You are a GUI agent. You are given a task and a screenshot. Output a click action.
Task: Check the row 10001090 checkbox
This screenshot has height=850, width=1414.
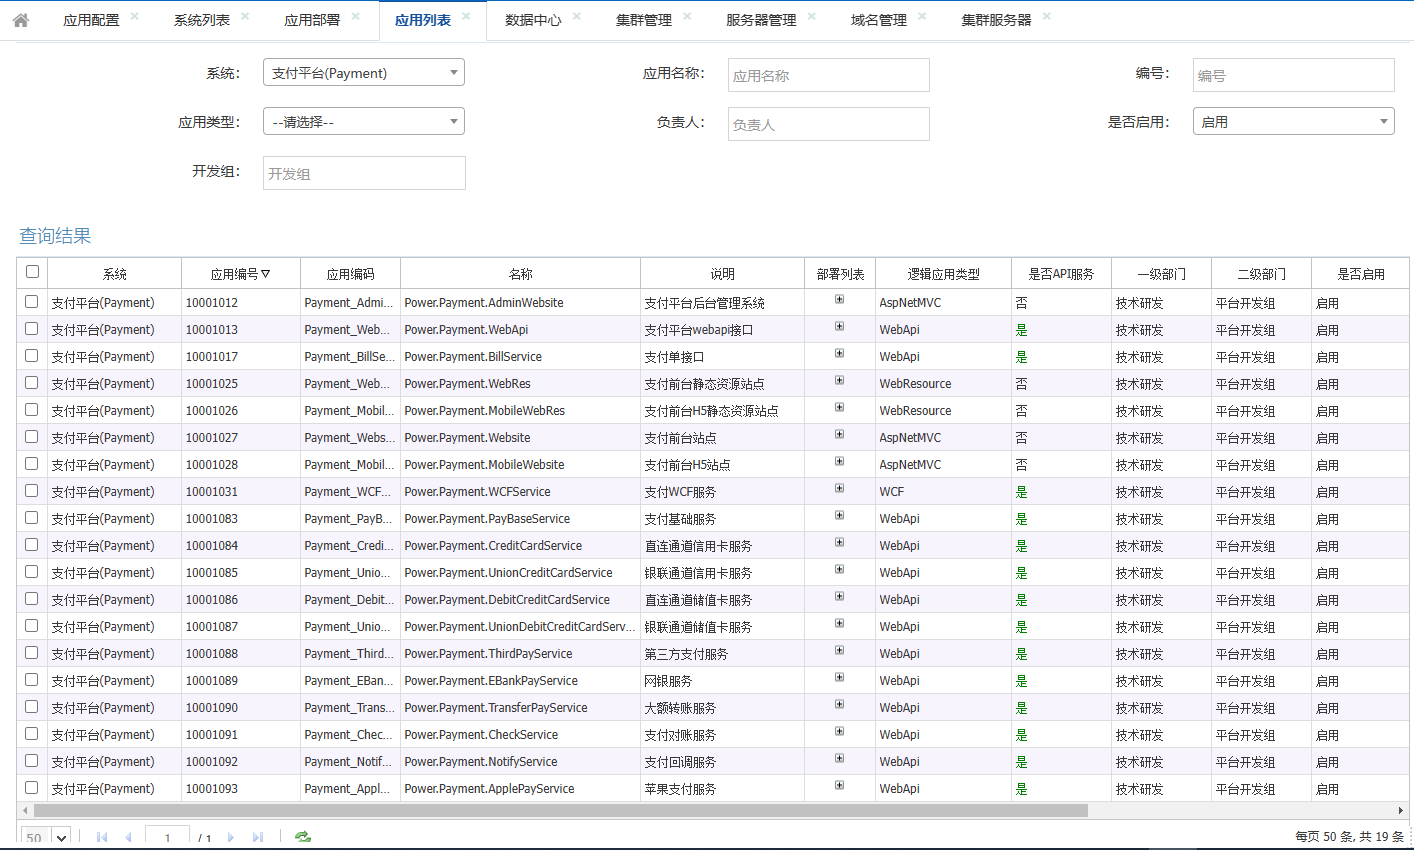(32, 706)
